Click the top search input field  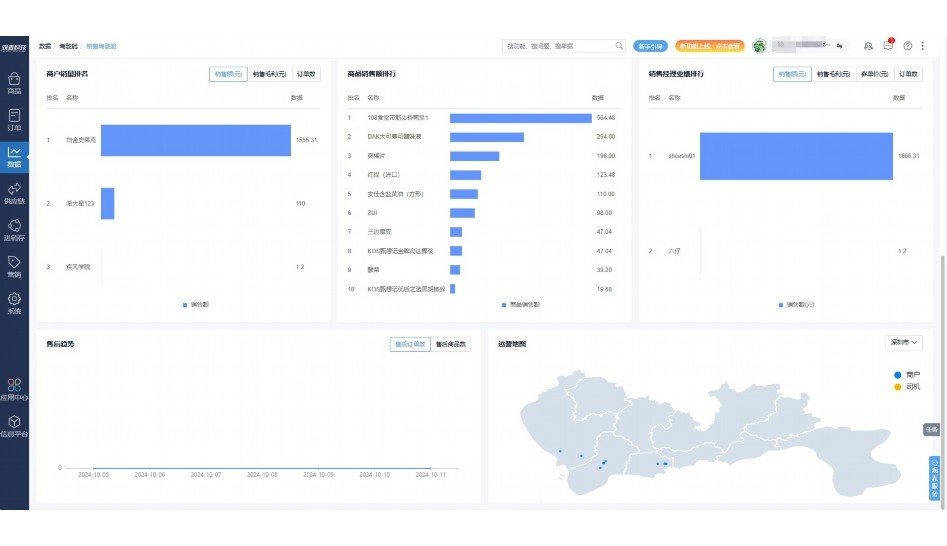pyautogui.click(x=562, y=46)
